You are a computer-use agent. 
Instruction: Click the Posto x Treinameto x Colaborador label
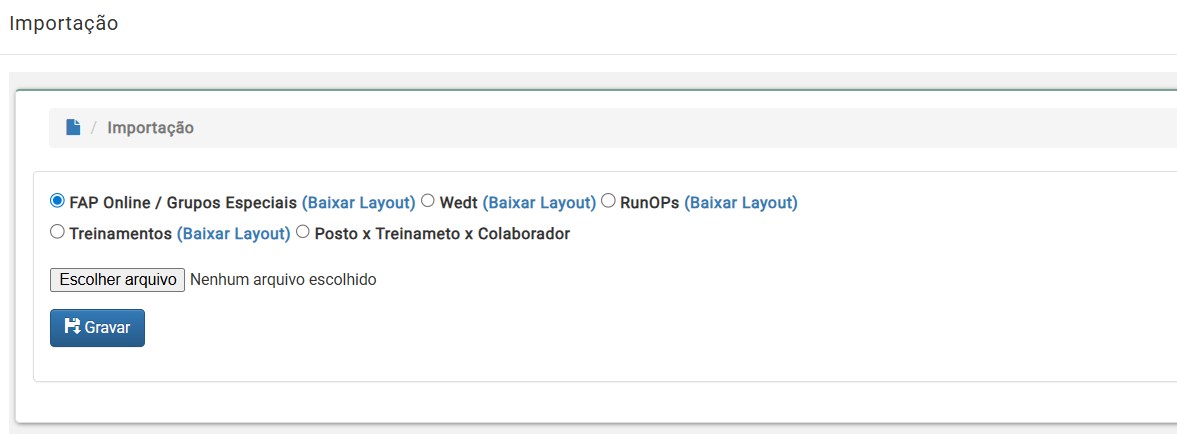coord(442,234)
